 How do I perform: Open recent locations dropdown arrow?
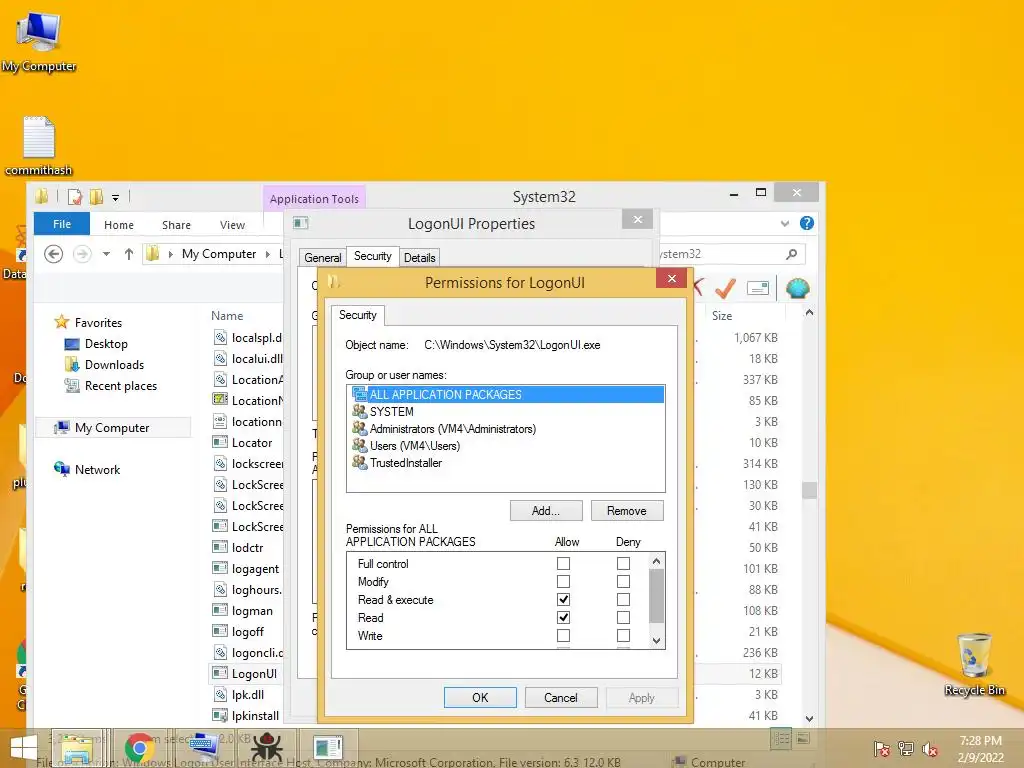[106, 254]
